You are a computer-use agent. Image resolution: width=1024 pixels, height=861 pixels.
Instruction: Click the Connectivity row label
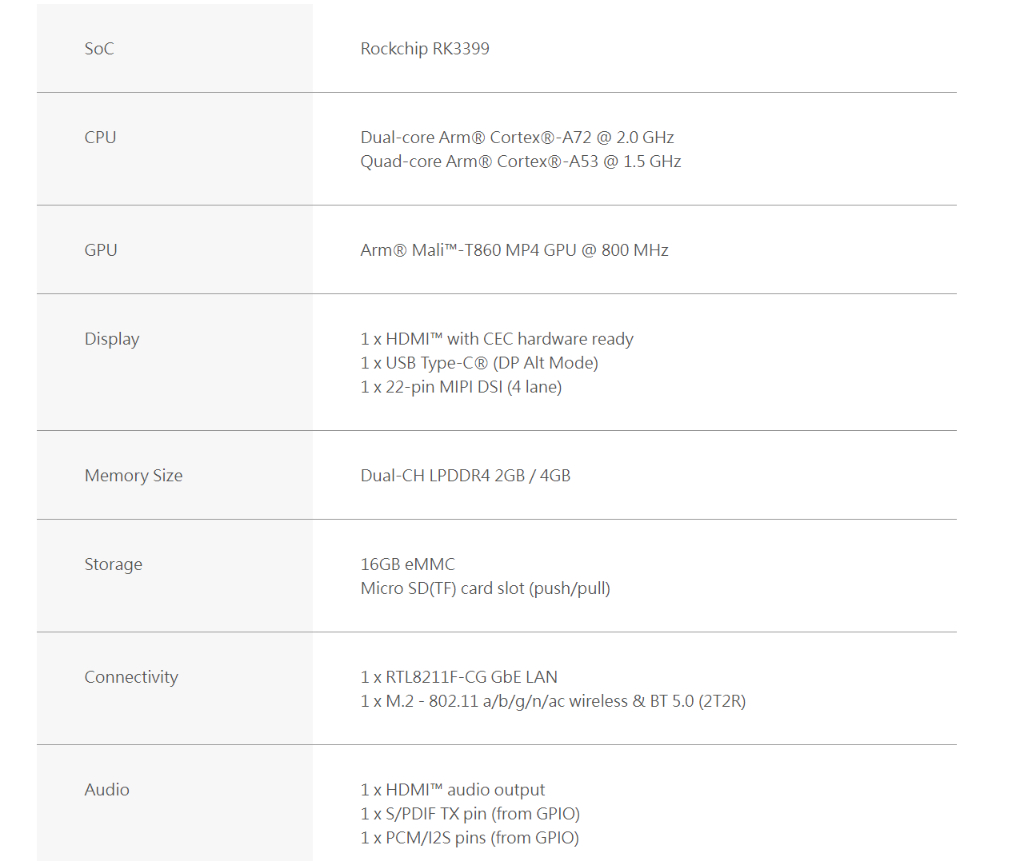(131, 678)
